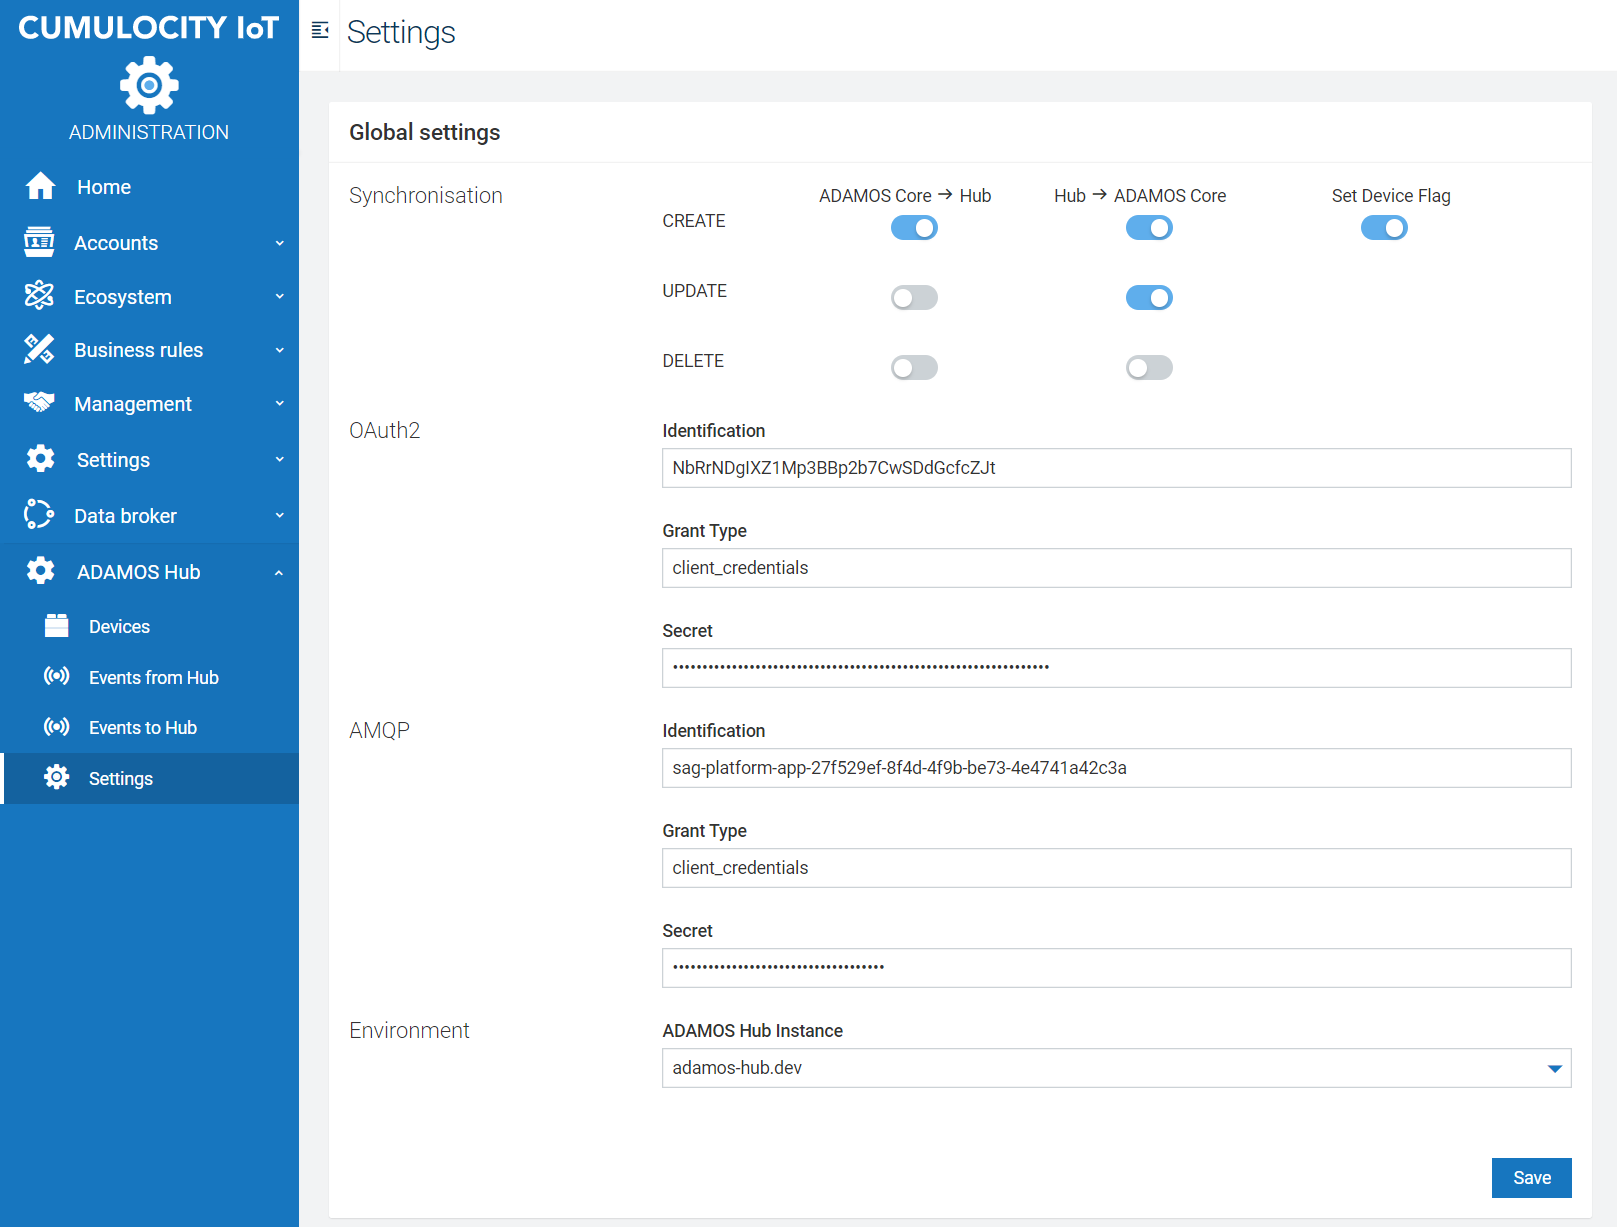Click the Events from Hub broadcast icon
Image resolution: width=1617 pixels, height=1227 pixels.
[x=57, y=676]
